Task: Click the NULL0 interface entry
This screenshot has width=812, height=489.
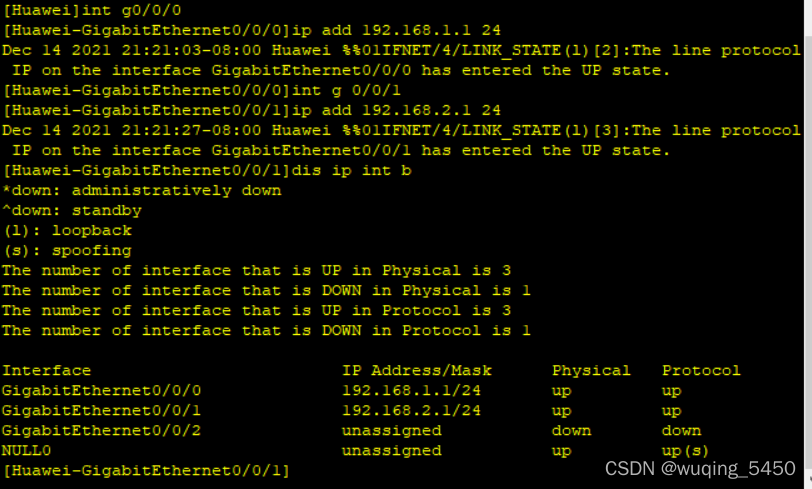Action: [x=27, y=450]
